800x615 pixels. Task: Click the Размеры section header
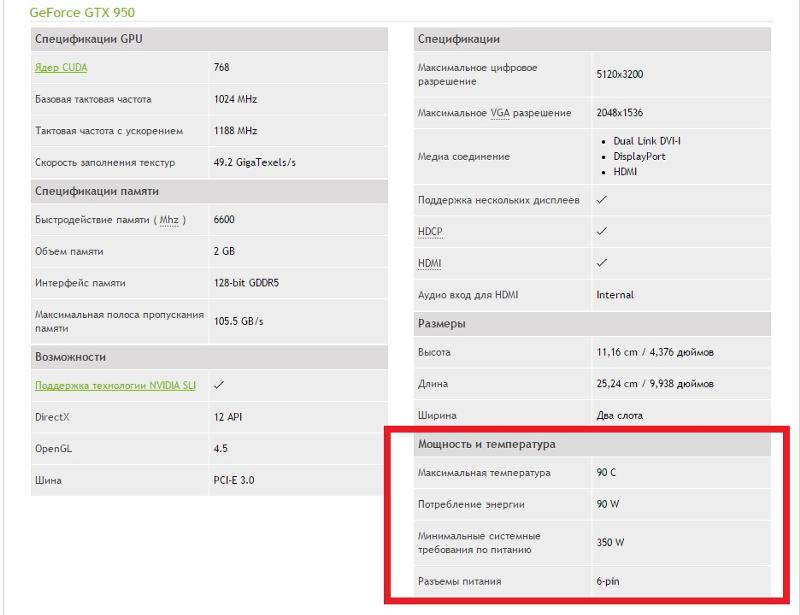(592, 324)
